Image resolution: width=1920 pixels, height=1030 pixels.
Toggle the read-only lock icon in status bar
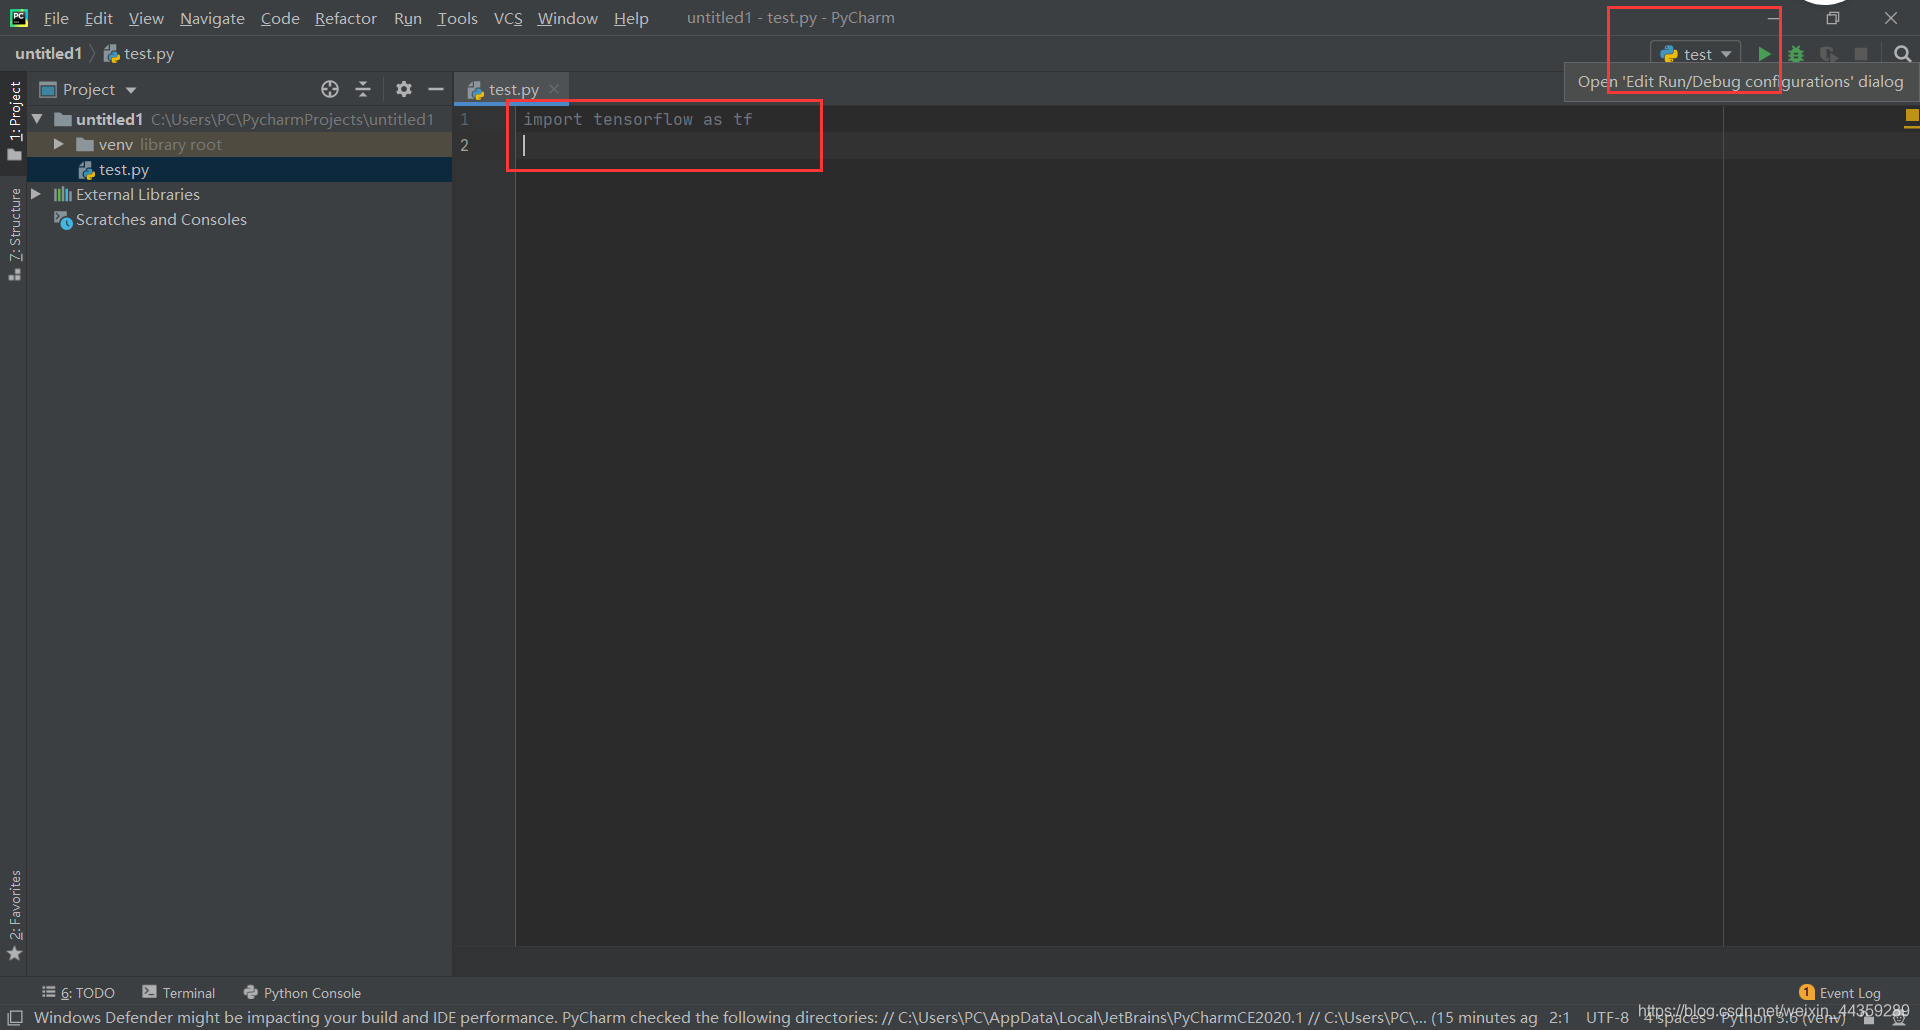(x=1869, y=1018)
